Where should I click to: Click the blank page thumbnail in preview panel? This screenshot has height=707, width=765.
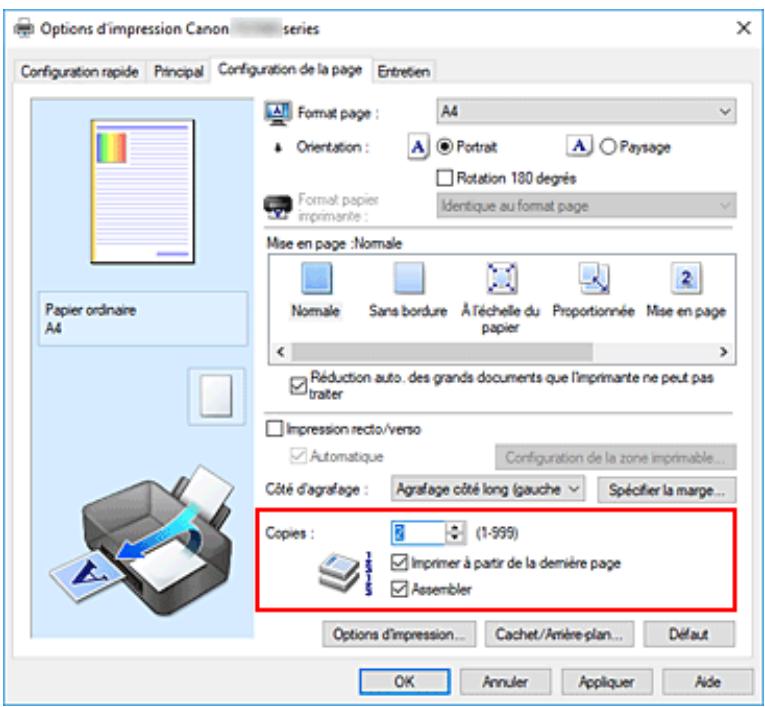[216, 396]
